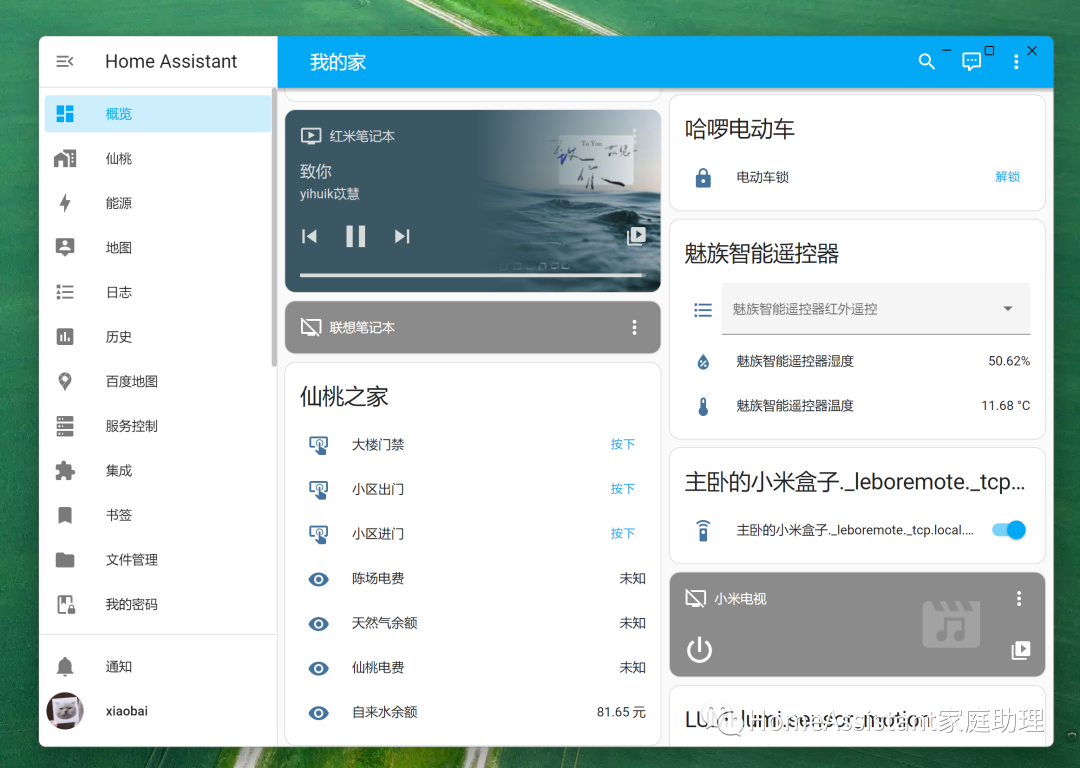Open 哈啰电动车 card title
Screen dimensions: 1080x768
point(739,129)
